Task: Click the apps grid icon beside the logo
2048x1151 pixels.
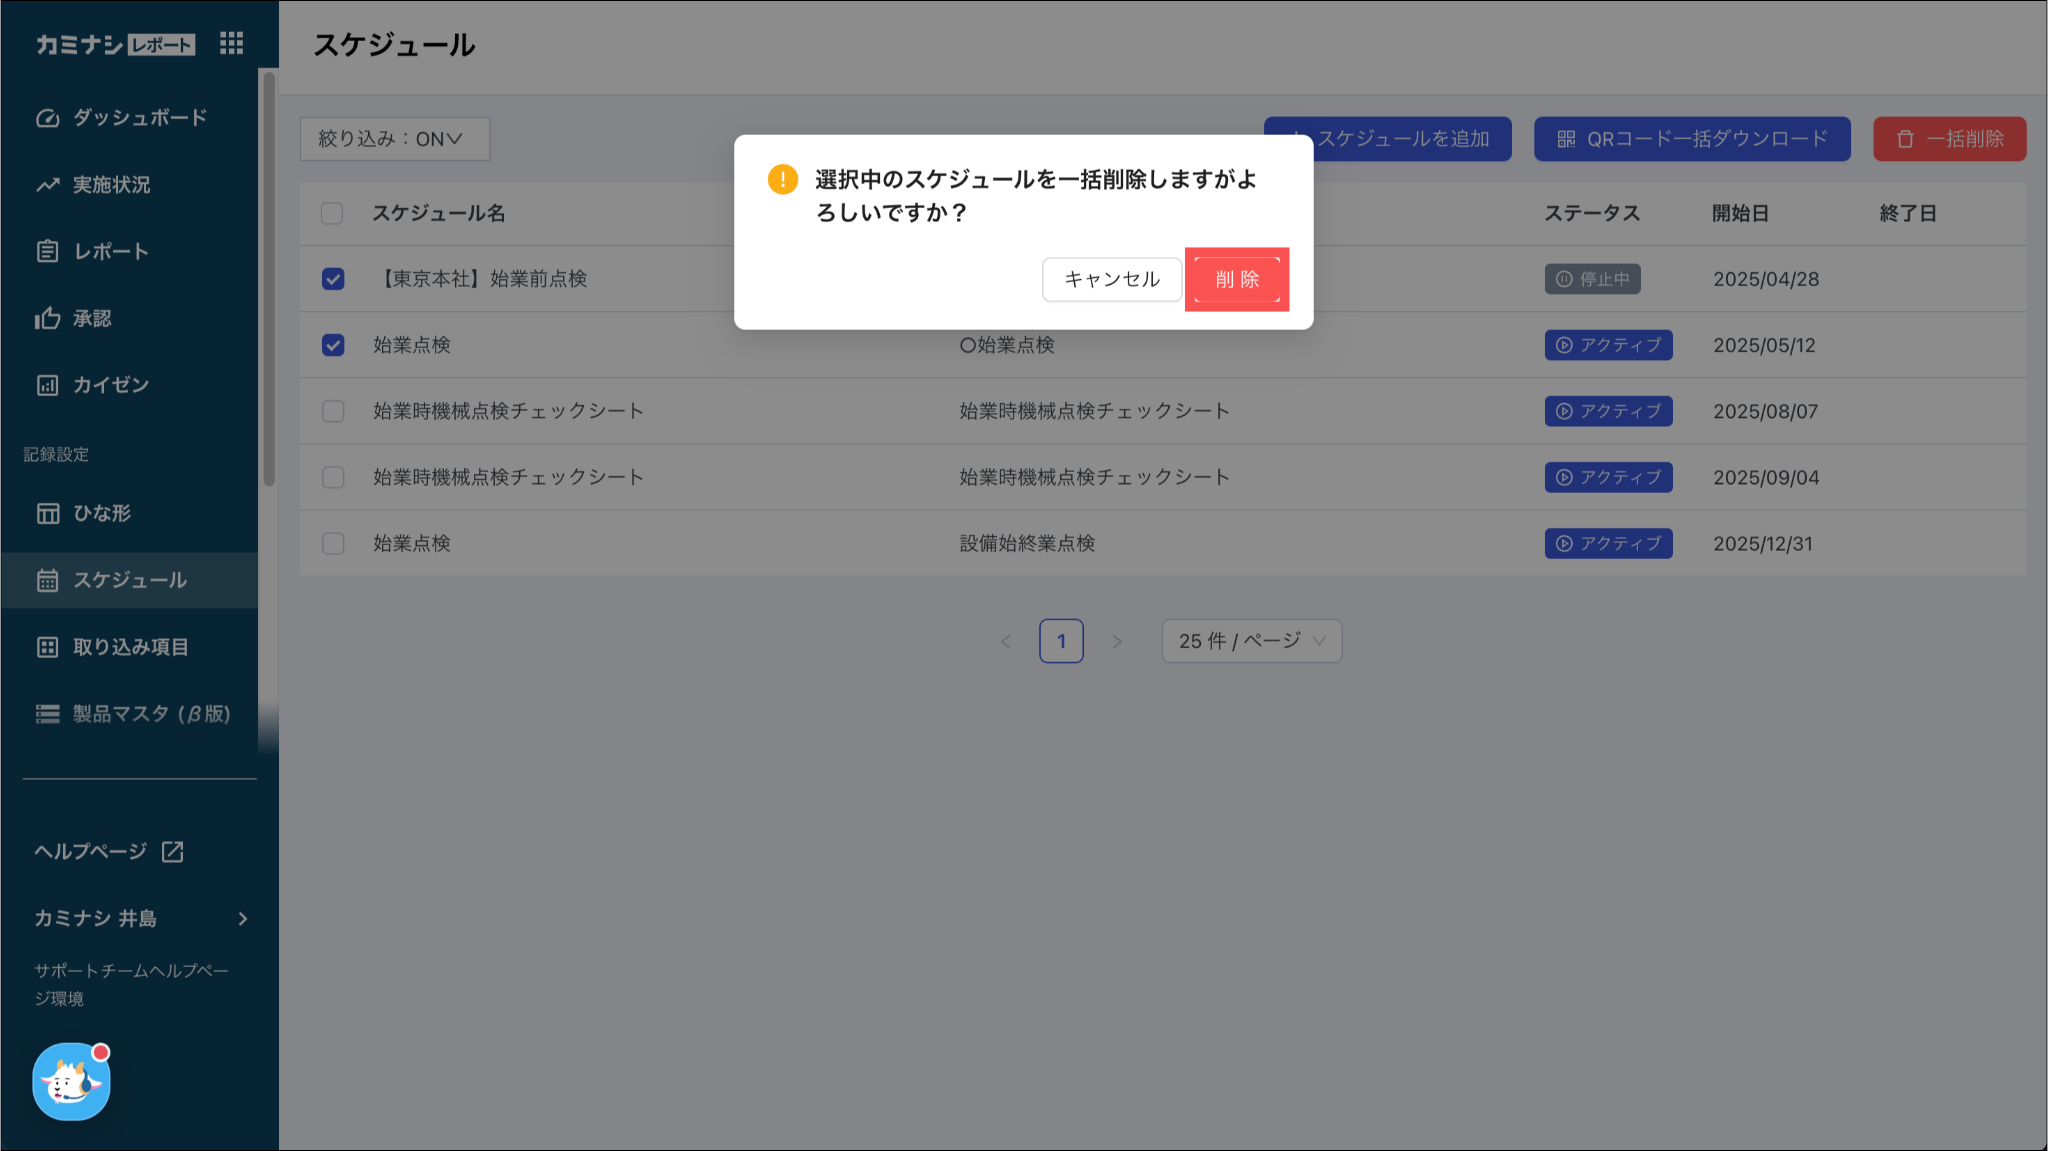Action: (x=231, y=43)
